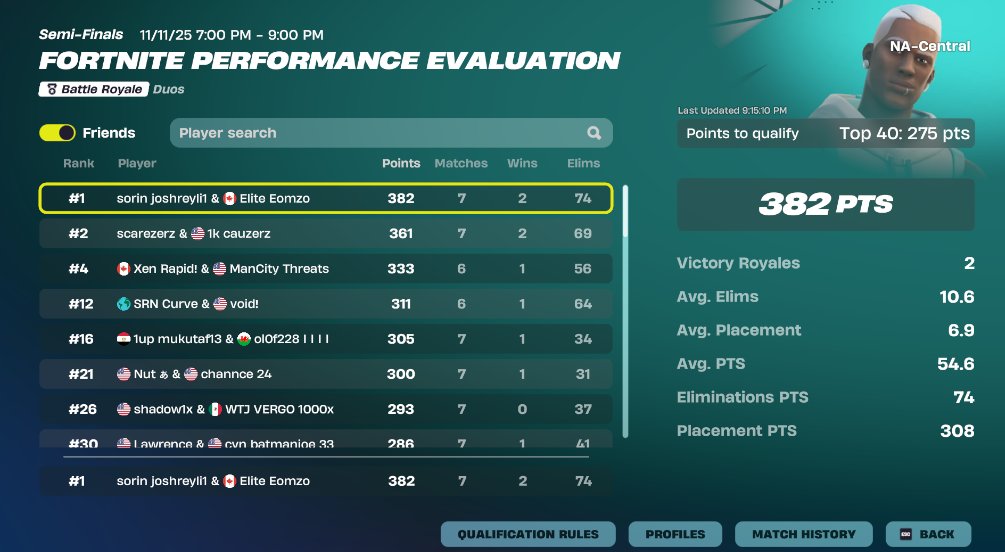Click the Battle Royale mode badge
Screen dimensions: 1005x552
pos(94,89)
